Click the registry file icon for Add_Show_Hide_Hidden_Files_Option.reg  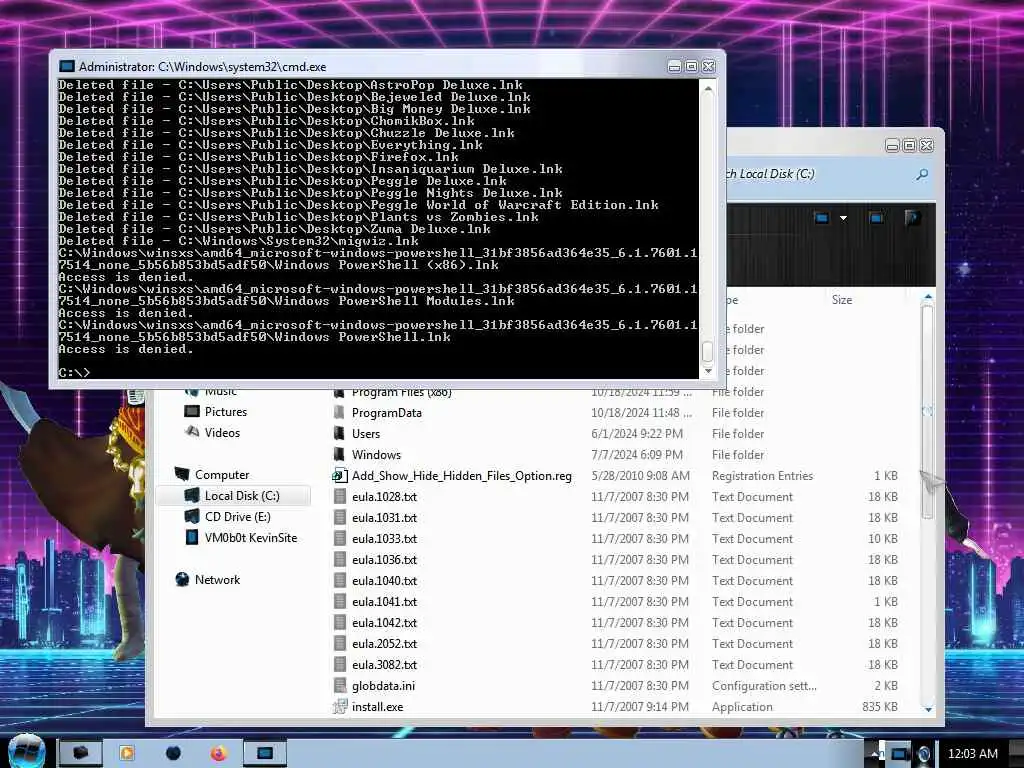[x=340, y=475]
